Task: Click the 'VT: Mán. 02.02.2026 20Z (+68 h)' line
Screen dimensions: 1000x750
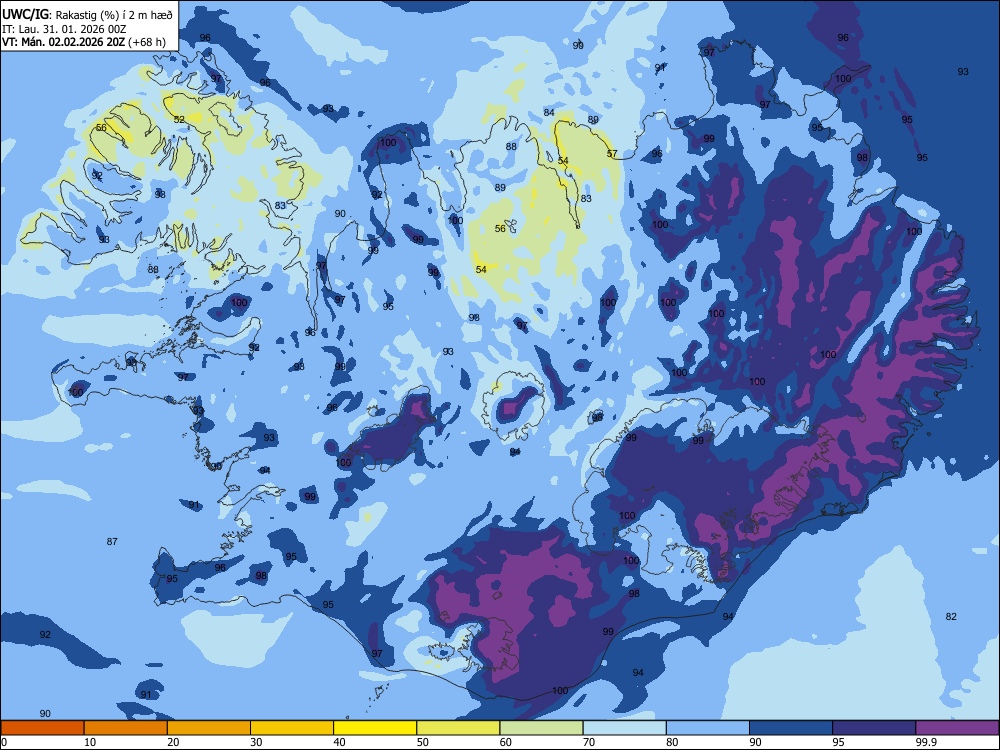Action: click(x=84, y=42)
